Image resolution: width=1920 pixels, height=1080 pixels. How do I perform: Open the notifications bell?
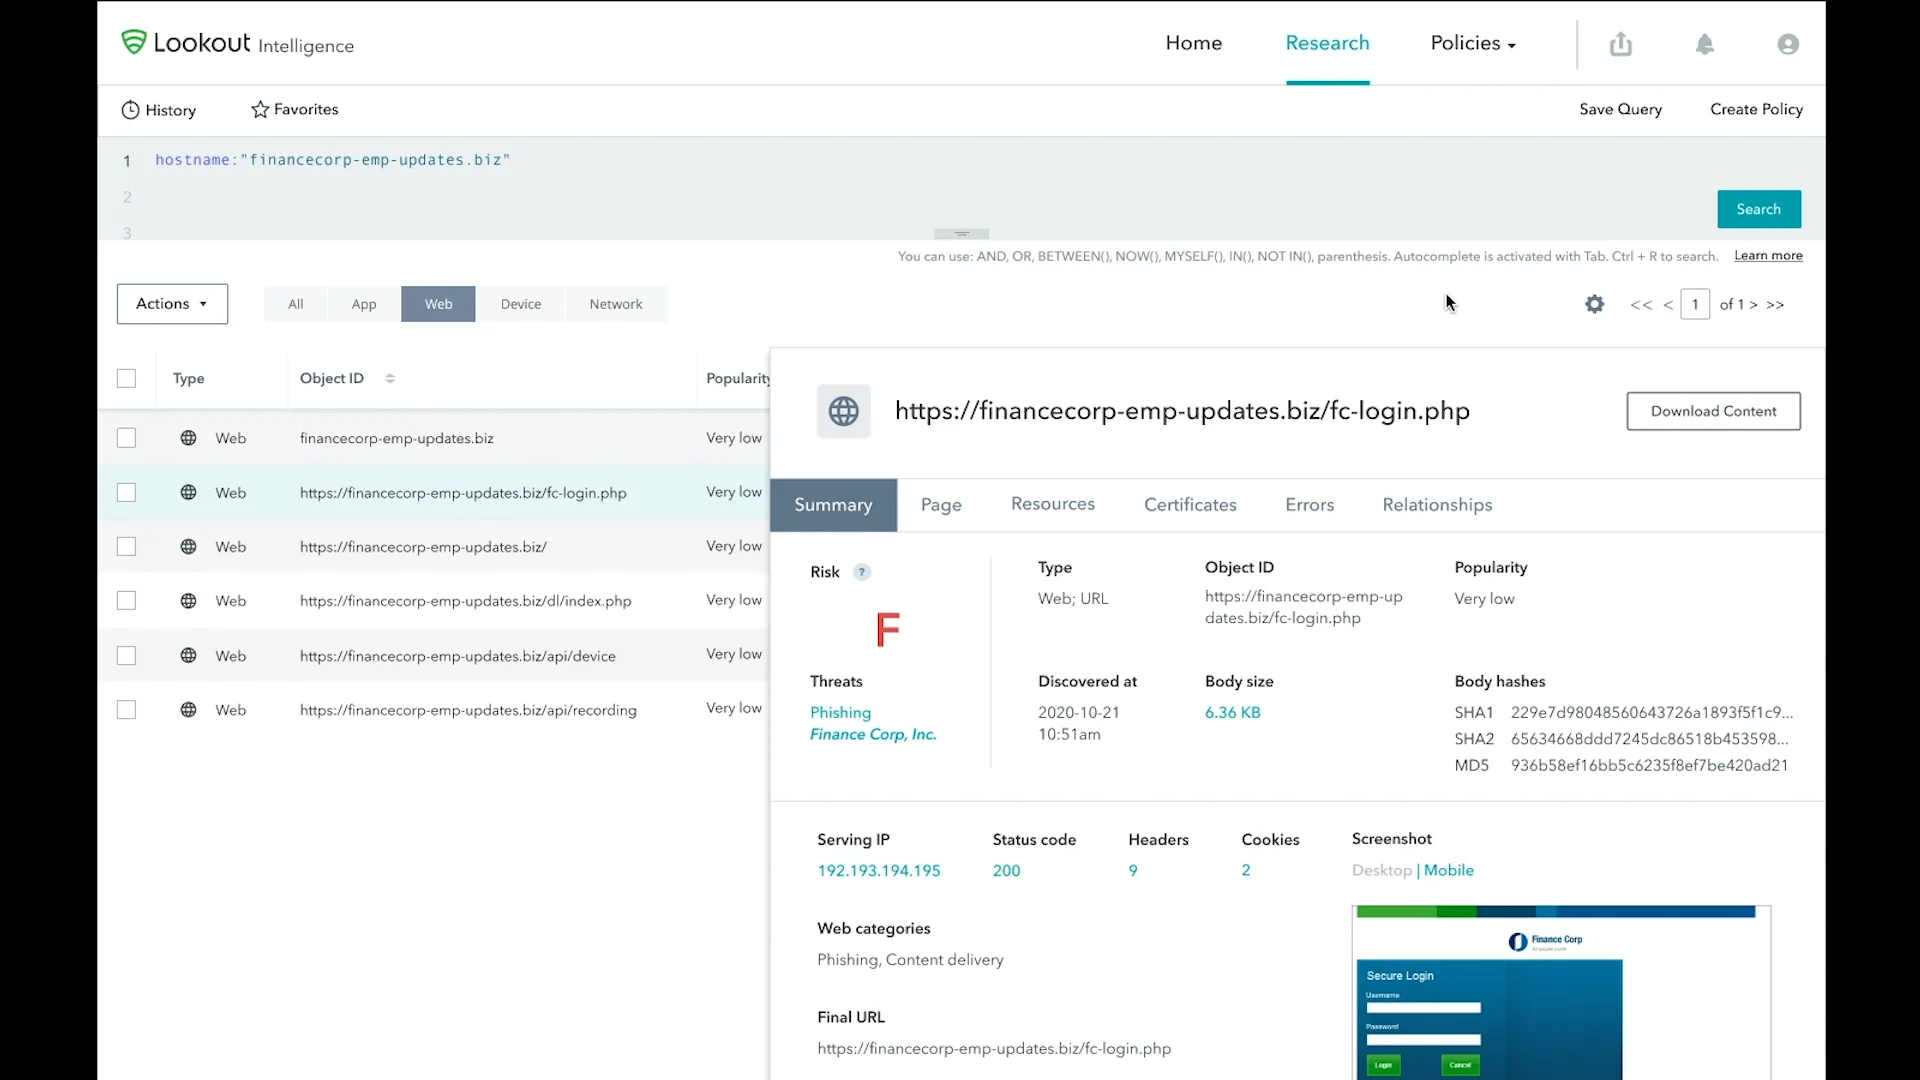coord(1705,44)
